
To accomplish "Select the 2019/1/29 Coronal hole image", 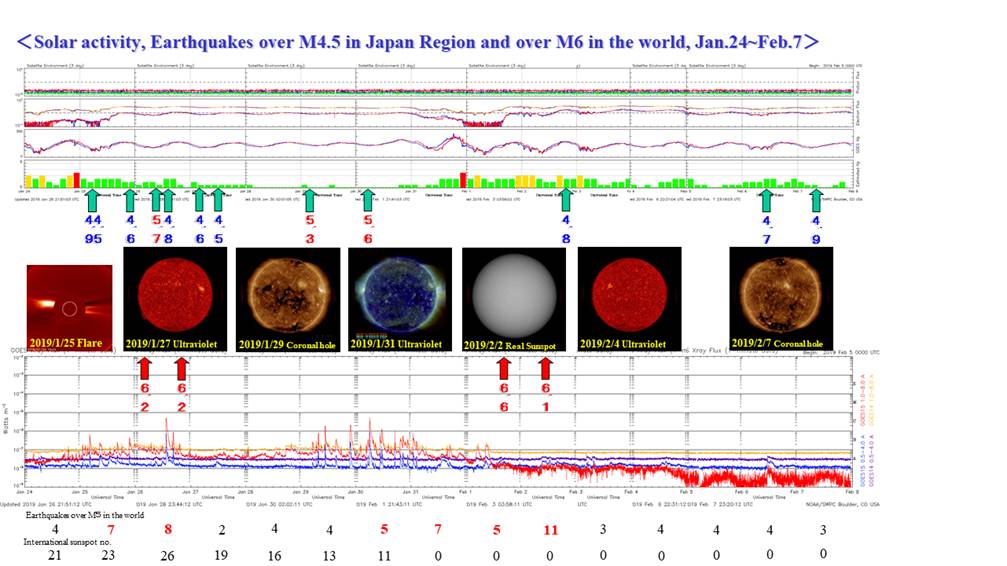I will pos(288,299).
